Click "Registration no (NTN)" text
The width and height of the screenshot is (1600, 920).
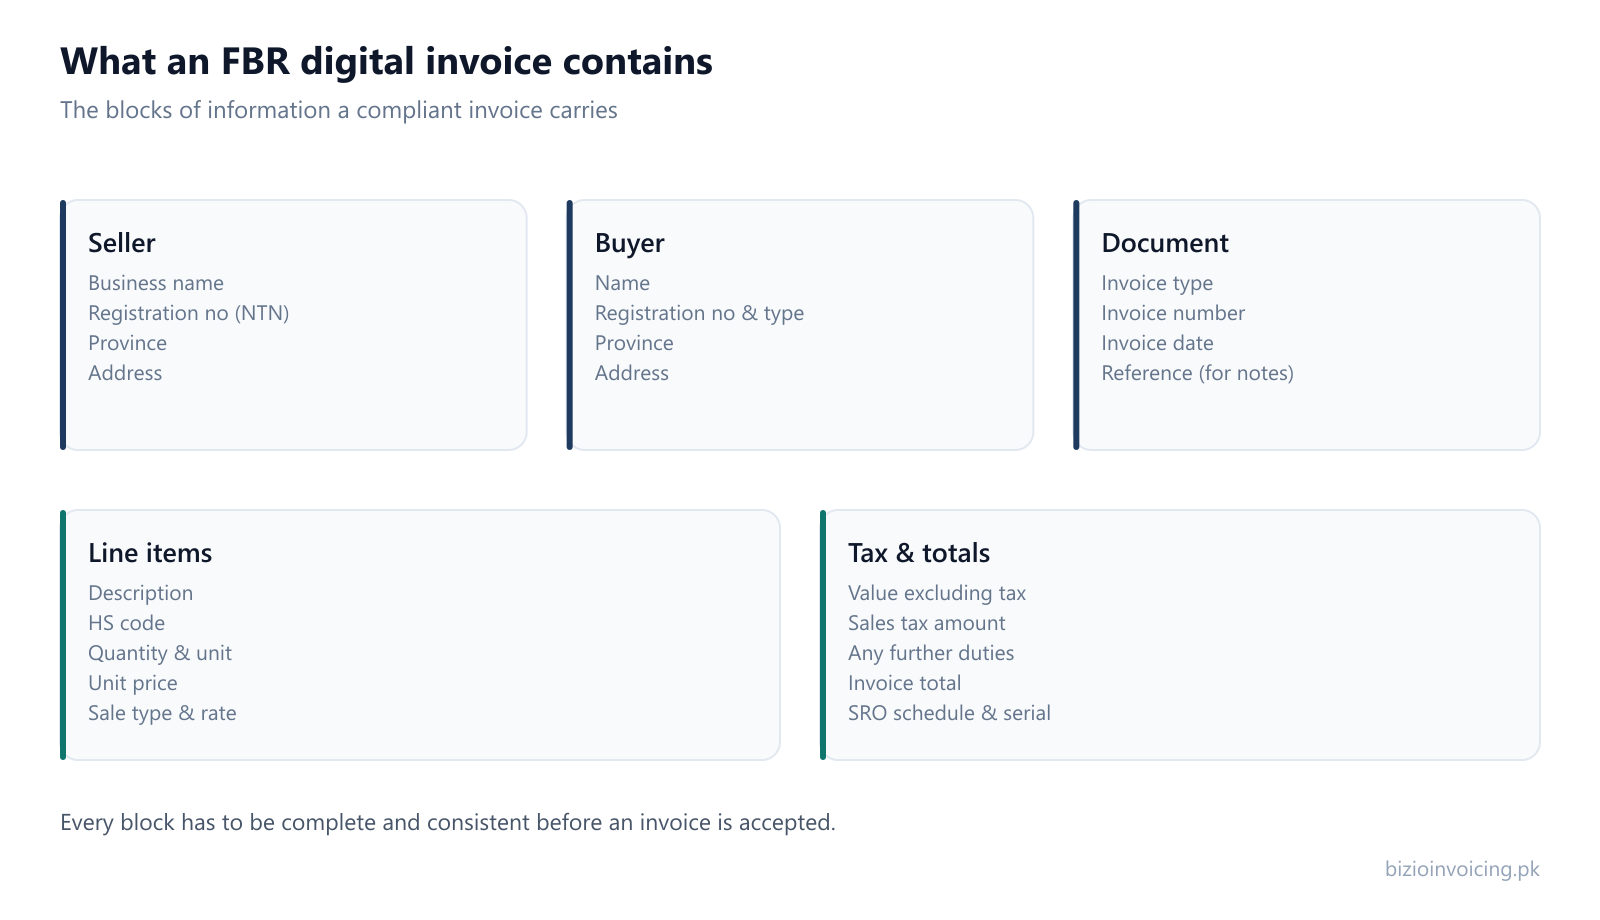tap(189, 313)
